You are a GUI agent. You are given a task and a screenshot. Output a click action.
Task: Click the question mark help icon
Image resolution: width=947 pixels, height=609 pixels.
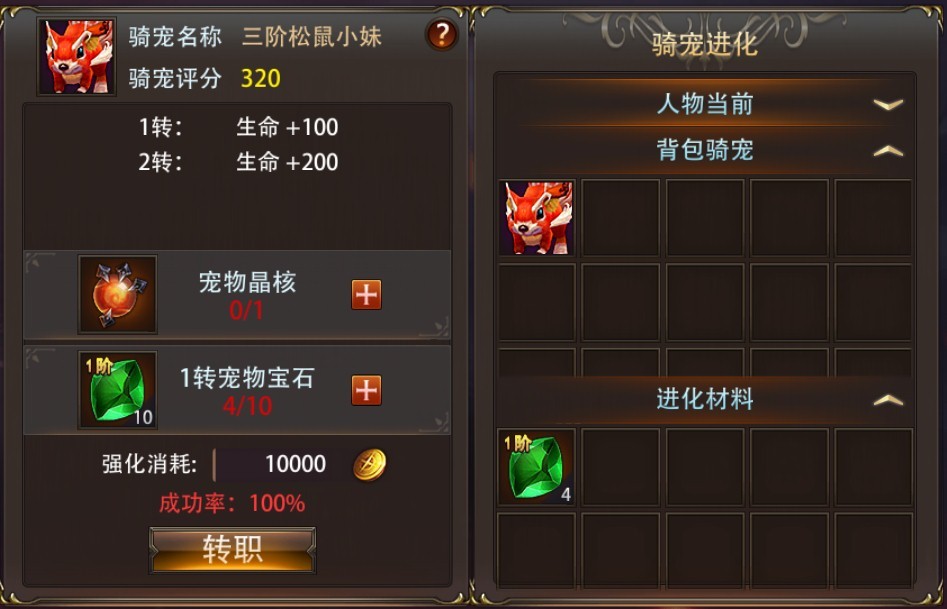click(441, 34)
